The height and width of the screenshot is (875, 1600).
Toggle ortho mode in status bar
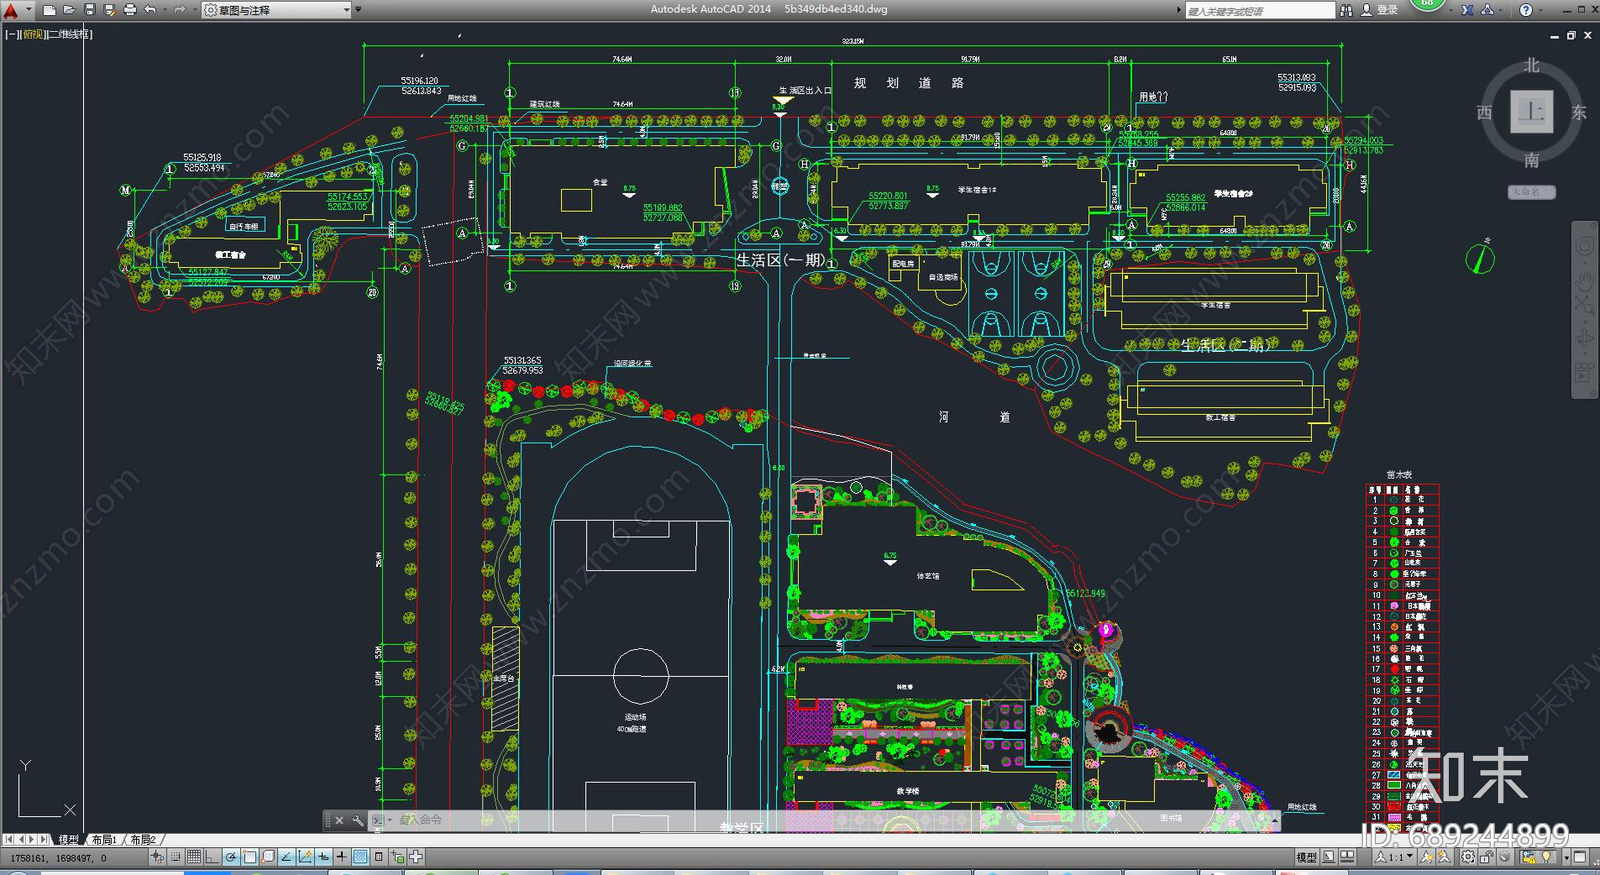tap(212, 857)
